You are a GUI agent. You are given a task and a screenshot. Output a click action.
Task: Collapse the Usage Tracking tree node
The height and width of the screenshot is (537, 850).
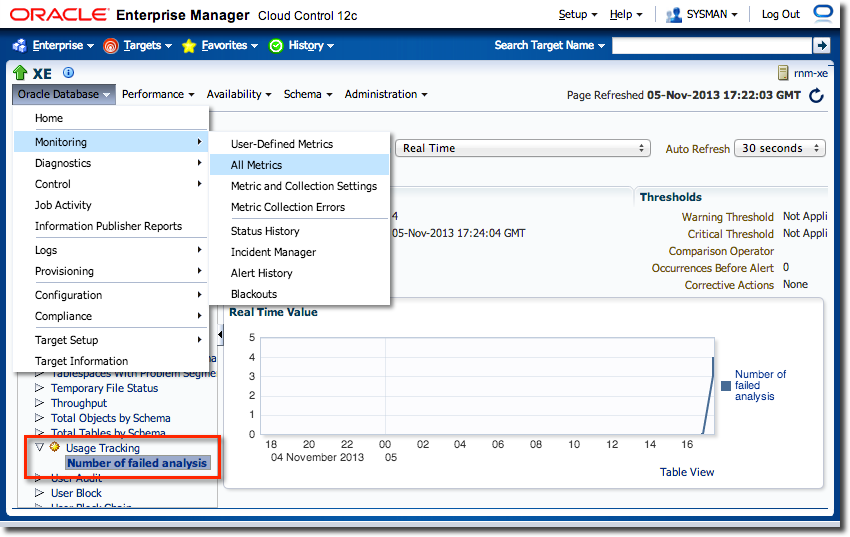(x=40, y=448)
